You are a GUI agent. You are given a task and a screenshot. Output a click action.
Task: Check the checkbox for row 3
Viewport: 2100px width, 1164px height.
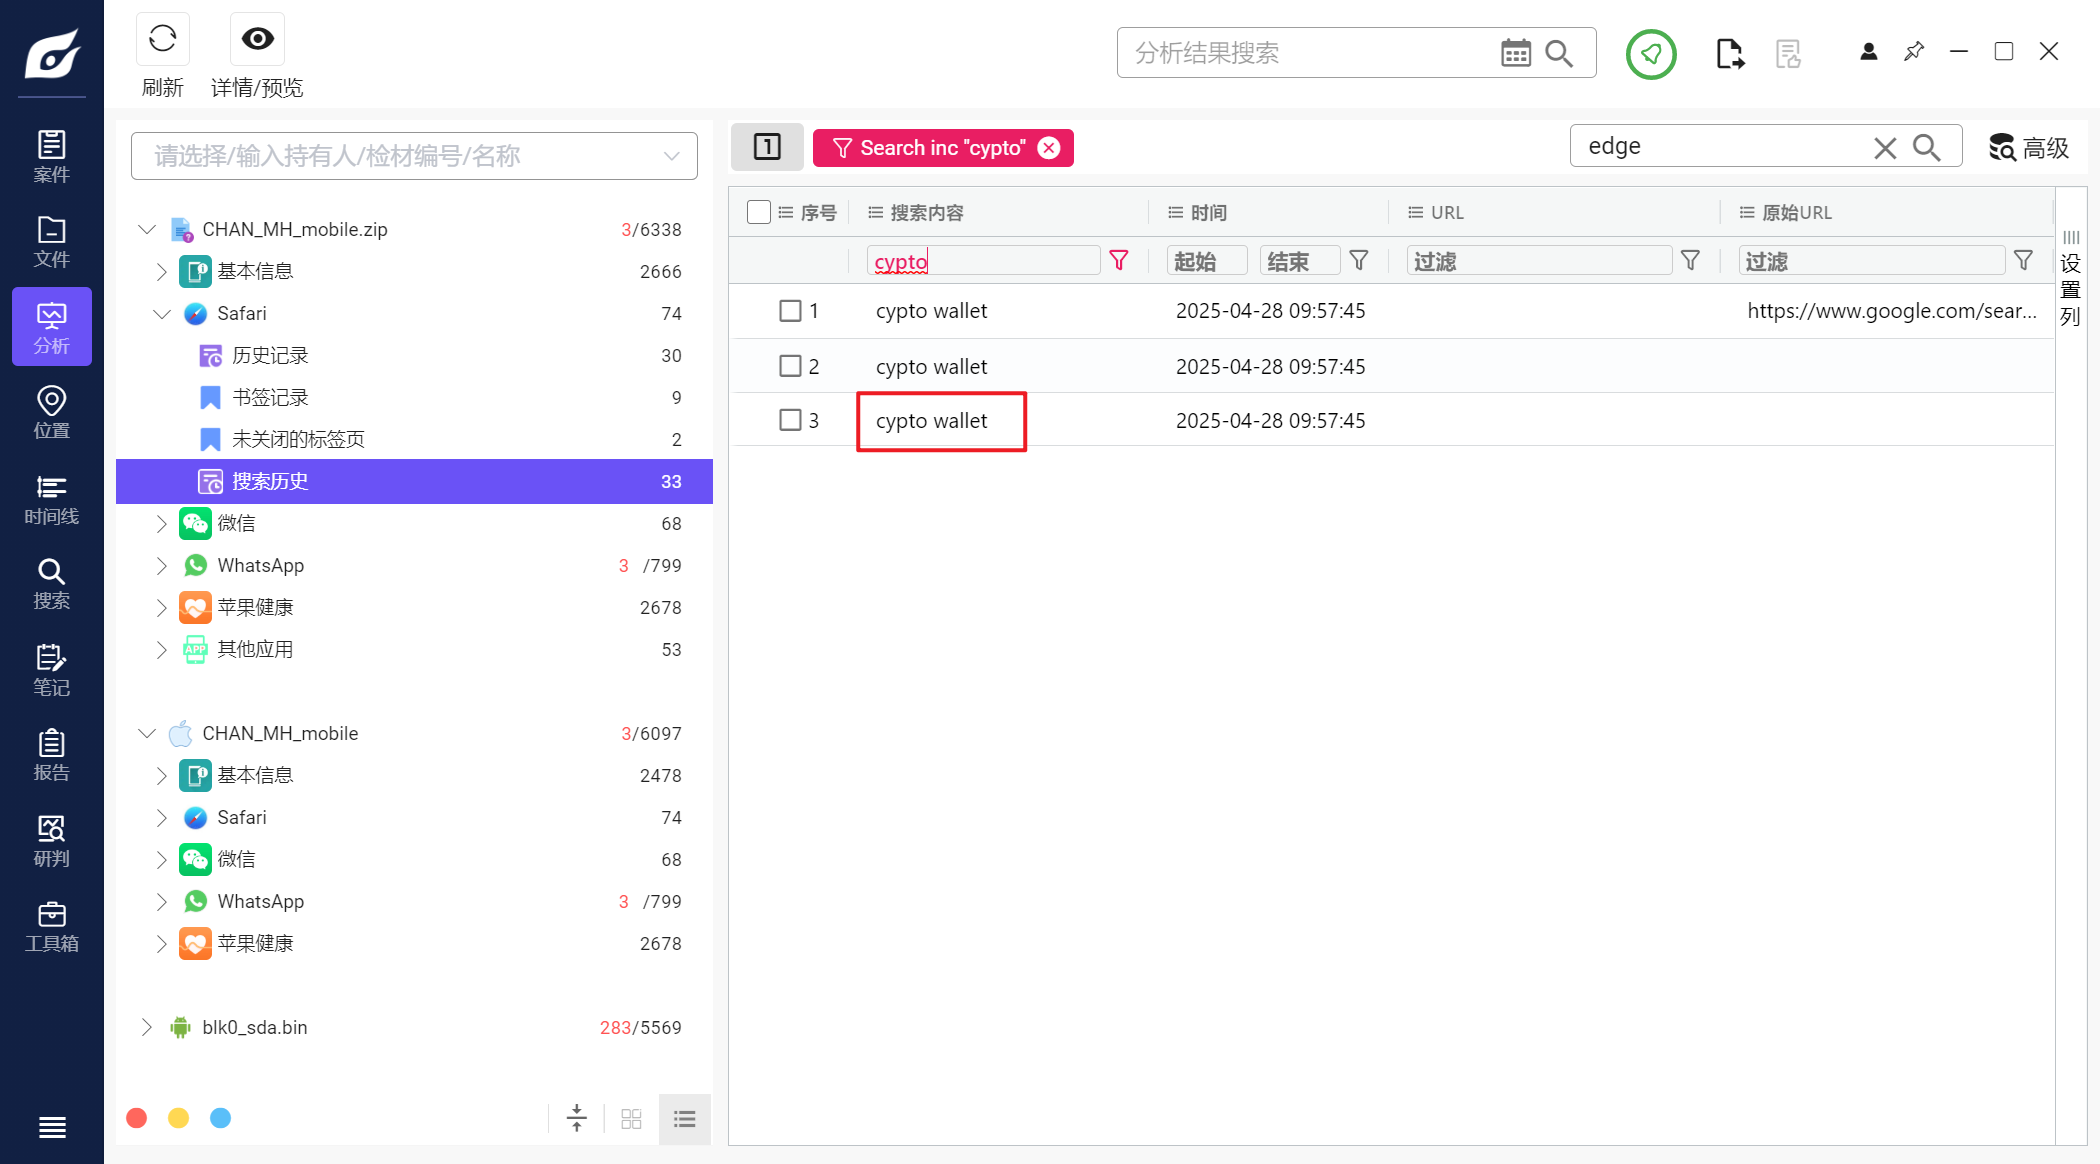(790, 420)
